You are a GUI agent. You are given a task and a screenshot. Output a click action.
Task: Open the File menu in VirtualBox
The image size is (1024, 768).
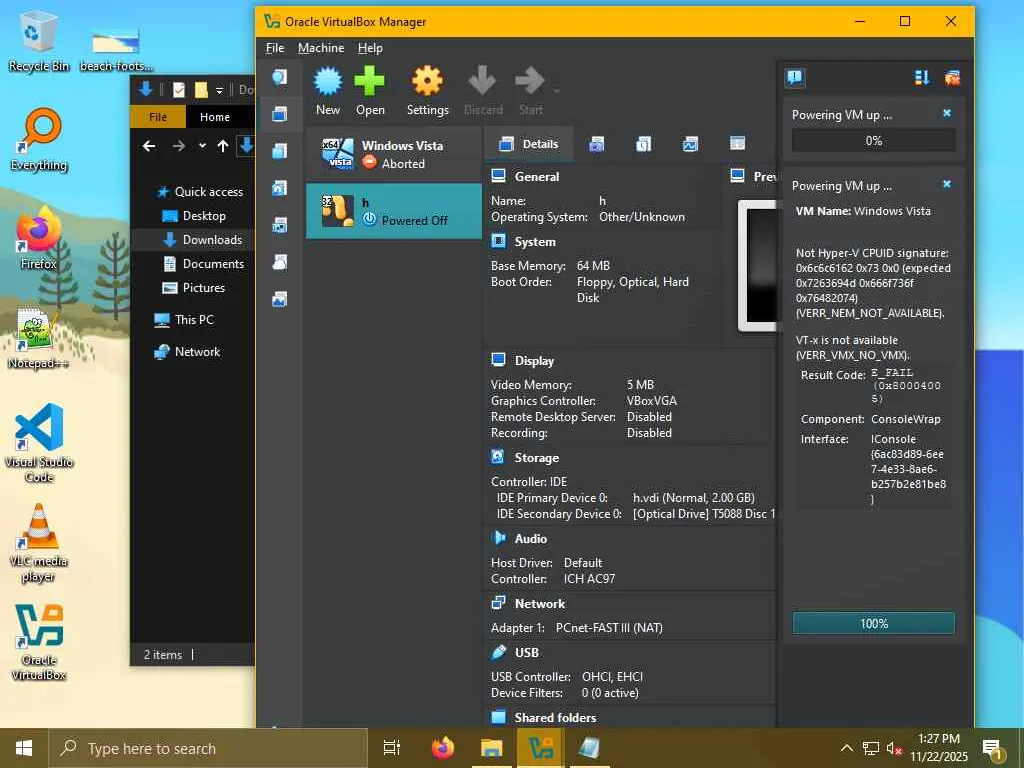pyautogui.click(x=275, y=48)
